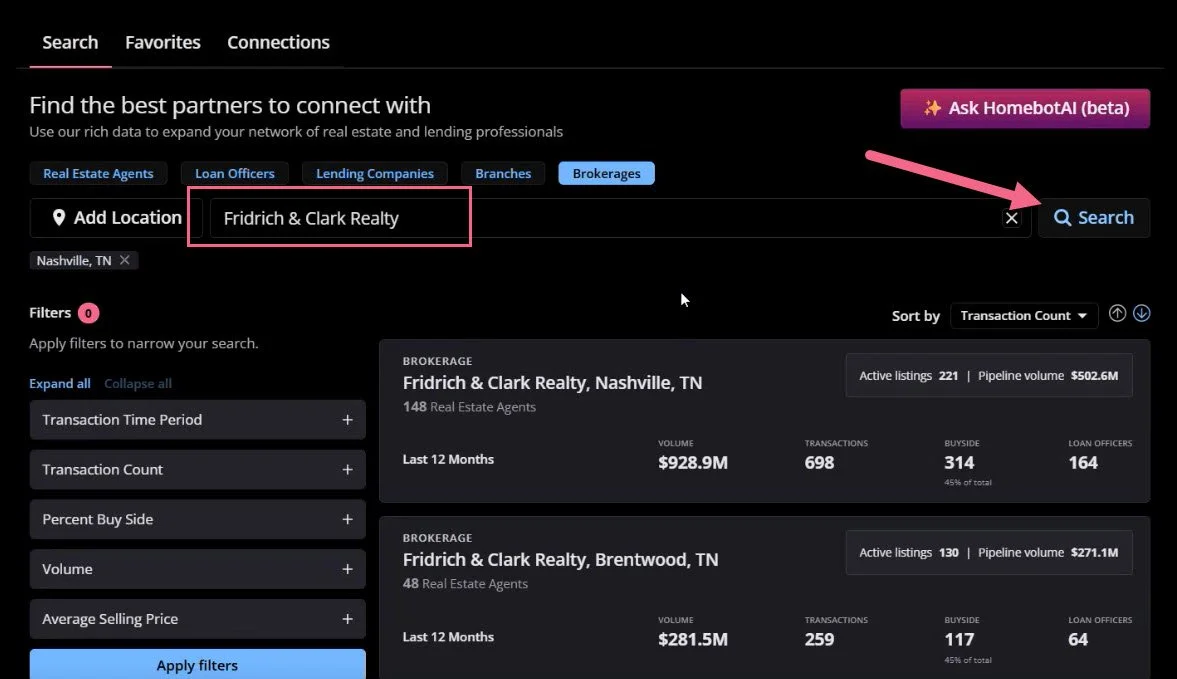The width and height of the screenshot is (1177, 679).
Task: Click the 117 buyside value
Action: tap(959, 639)
